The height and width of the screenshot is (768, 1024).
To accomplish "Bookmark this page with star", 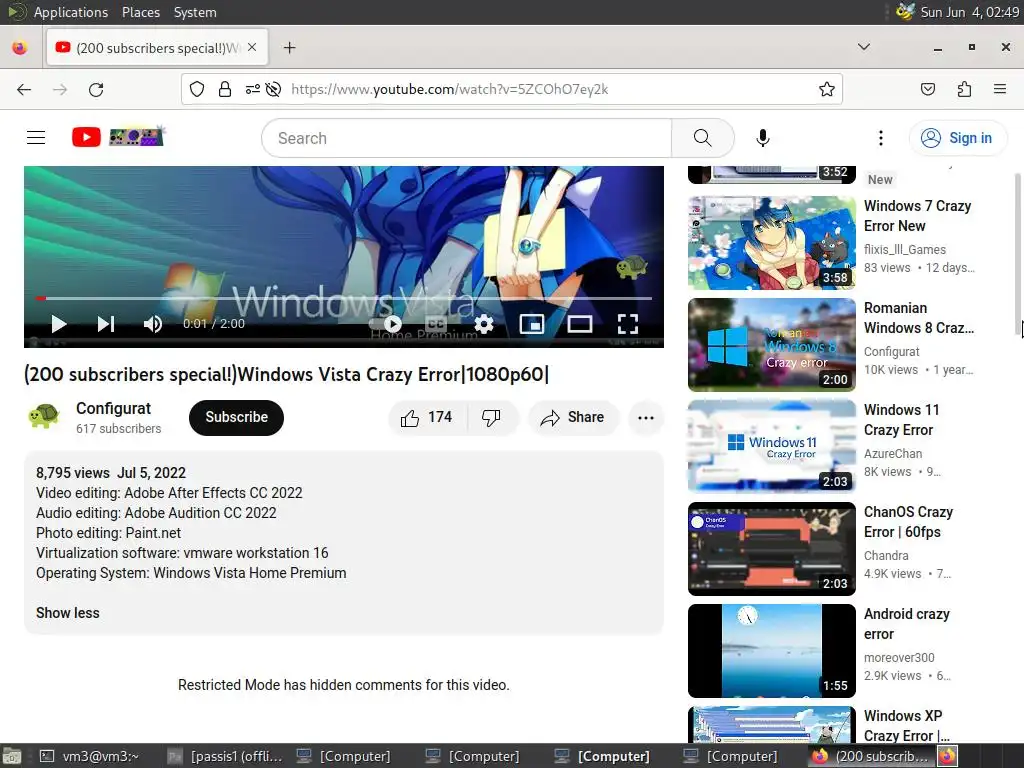I will (x=827, y=89).
